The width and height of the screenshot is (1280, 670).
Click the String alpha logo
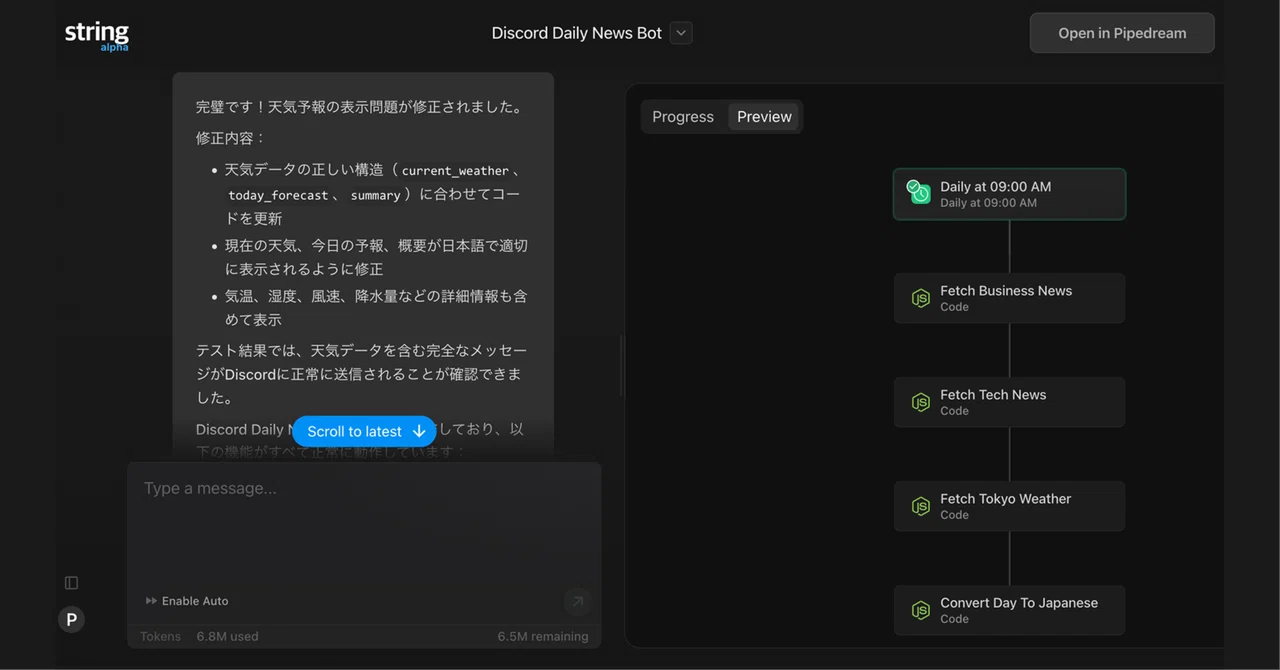point(97,35)
